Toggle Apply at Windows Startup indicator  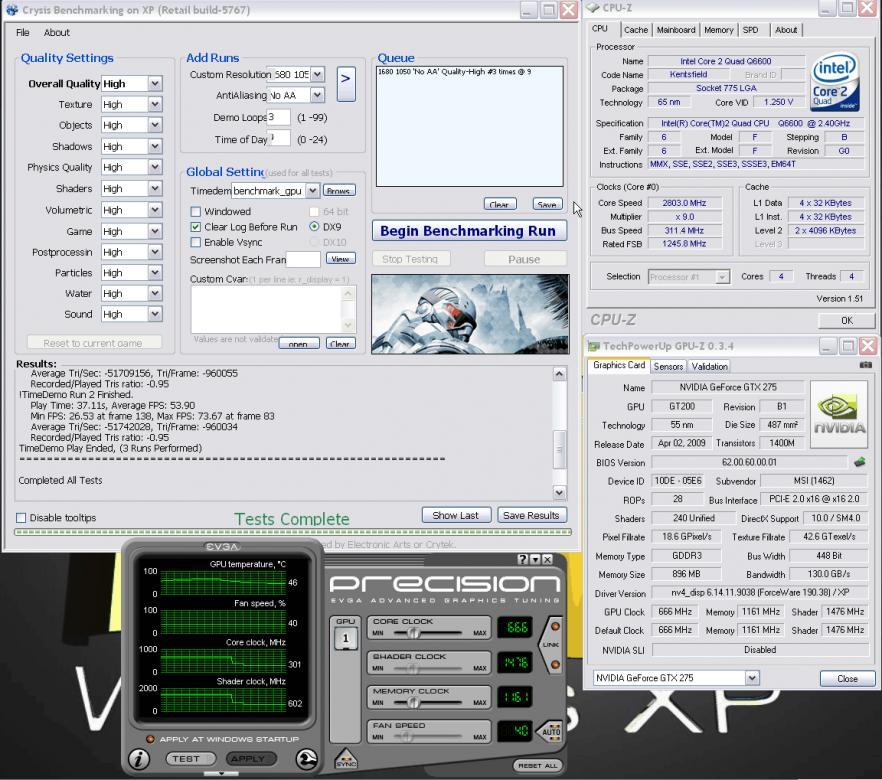point(150,739)
